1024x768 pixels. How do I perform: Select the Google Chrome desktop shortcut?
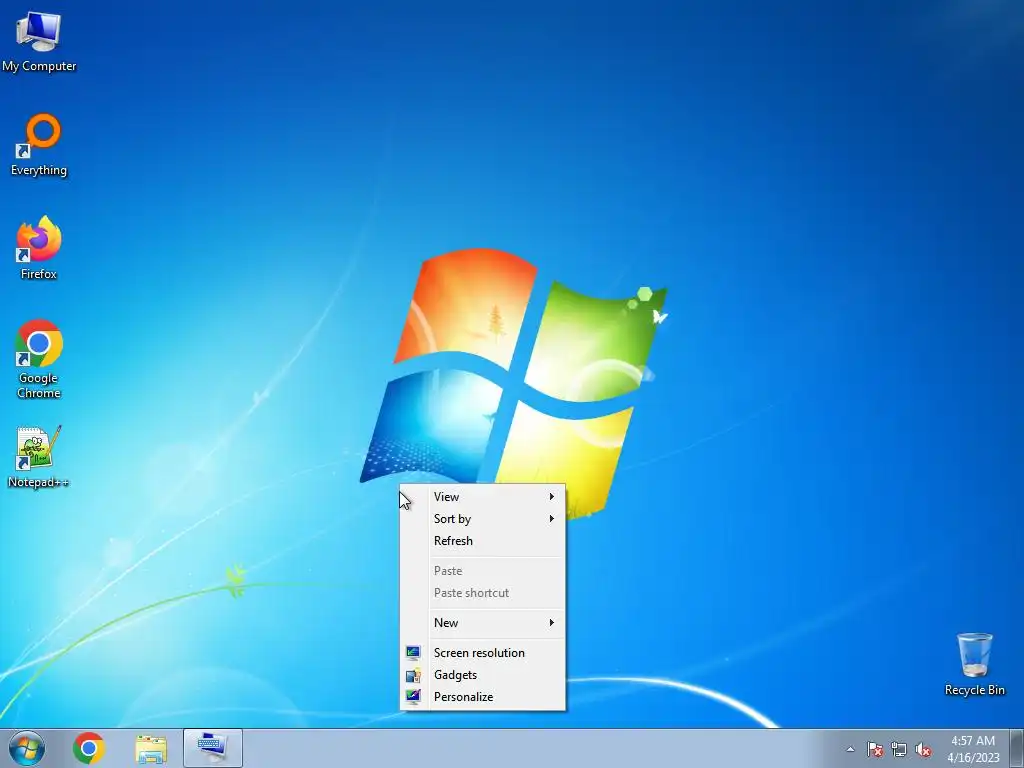tap(39, 359)
